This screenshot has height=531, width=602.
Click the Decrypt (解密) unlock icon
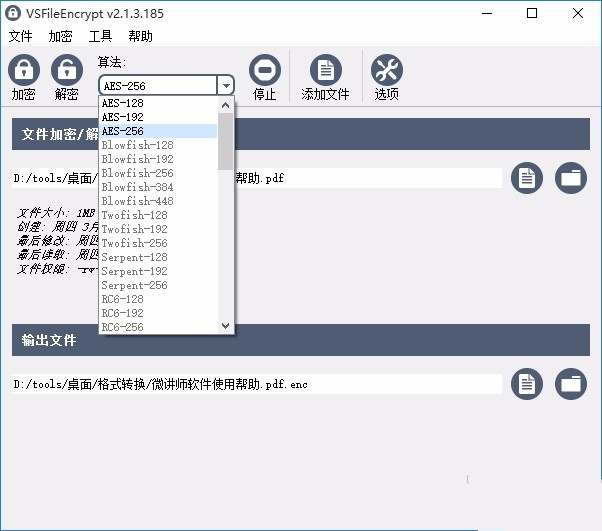(x=67, y=70)
